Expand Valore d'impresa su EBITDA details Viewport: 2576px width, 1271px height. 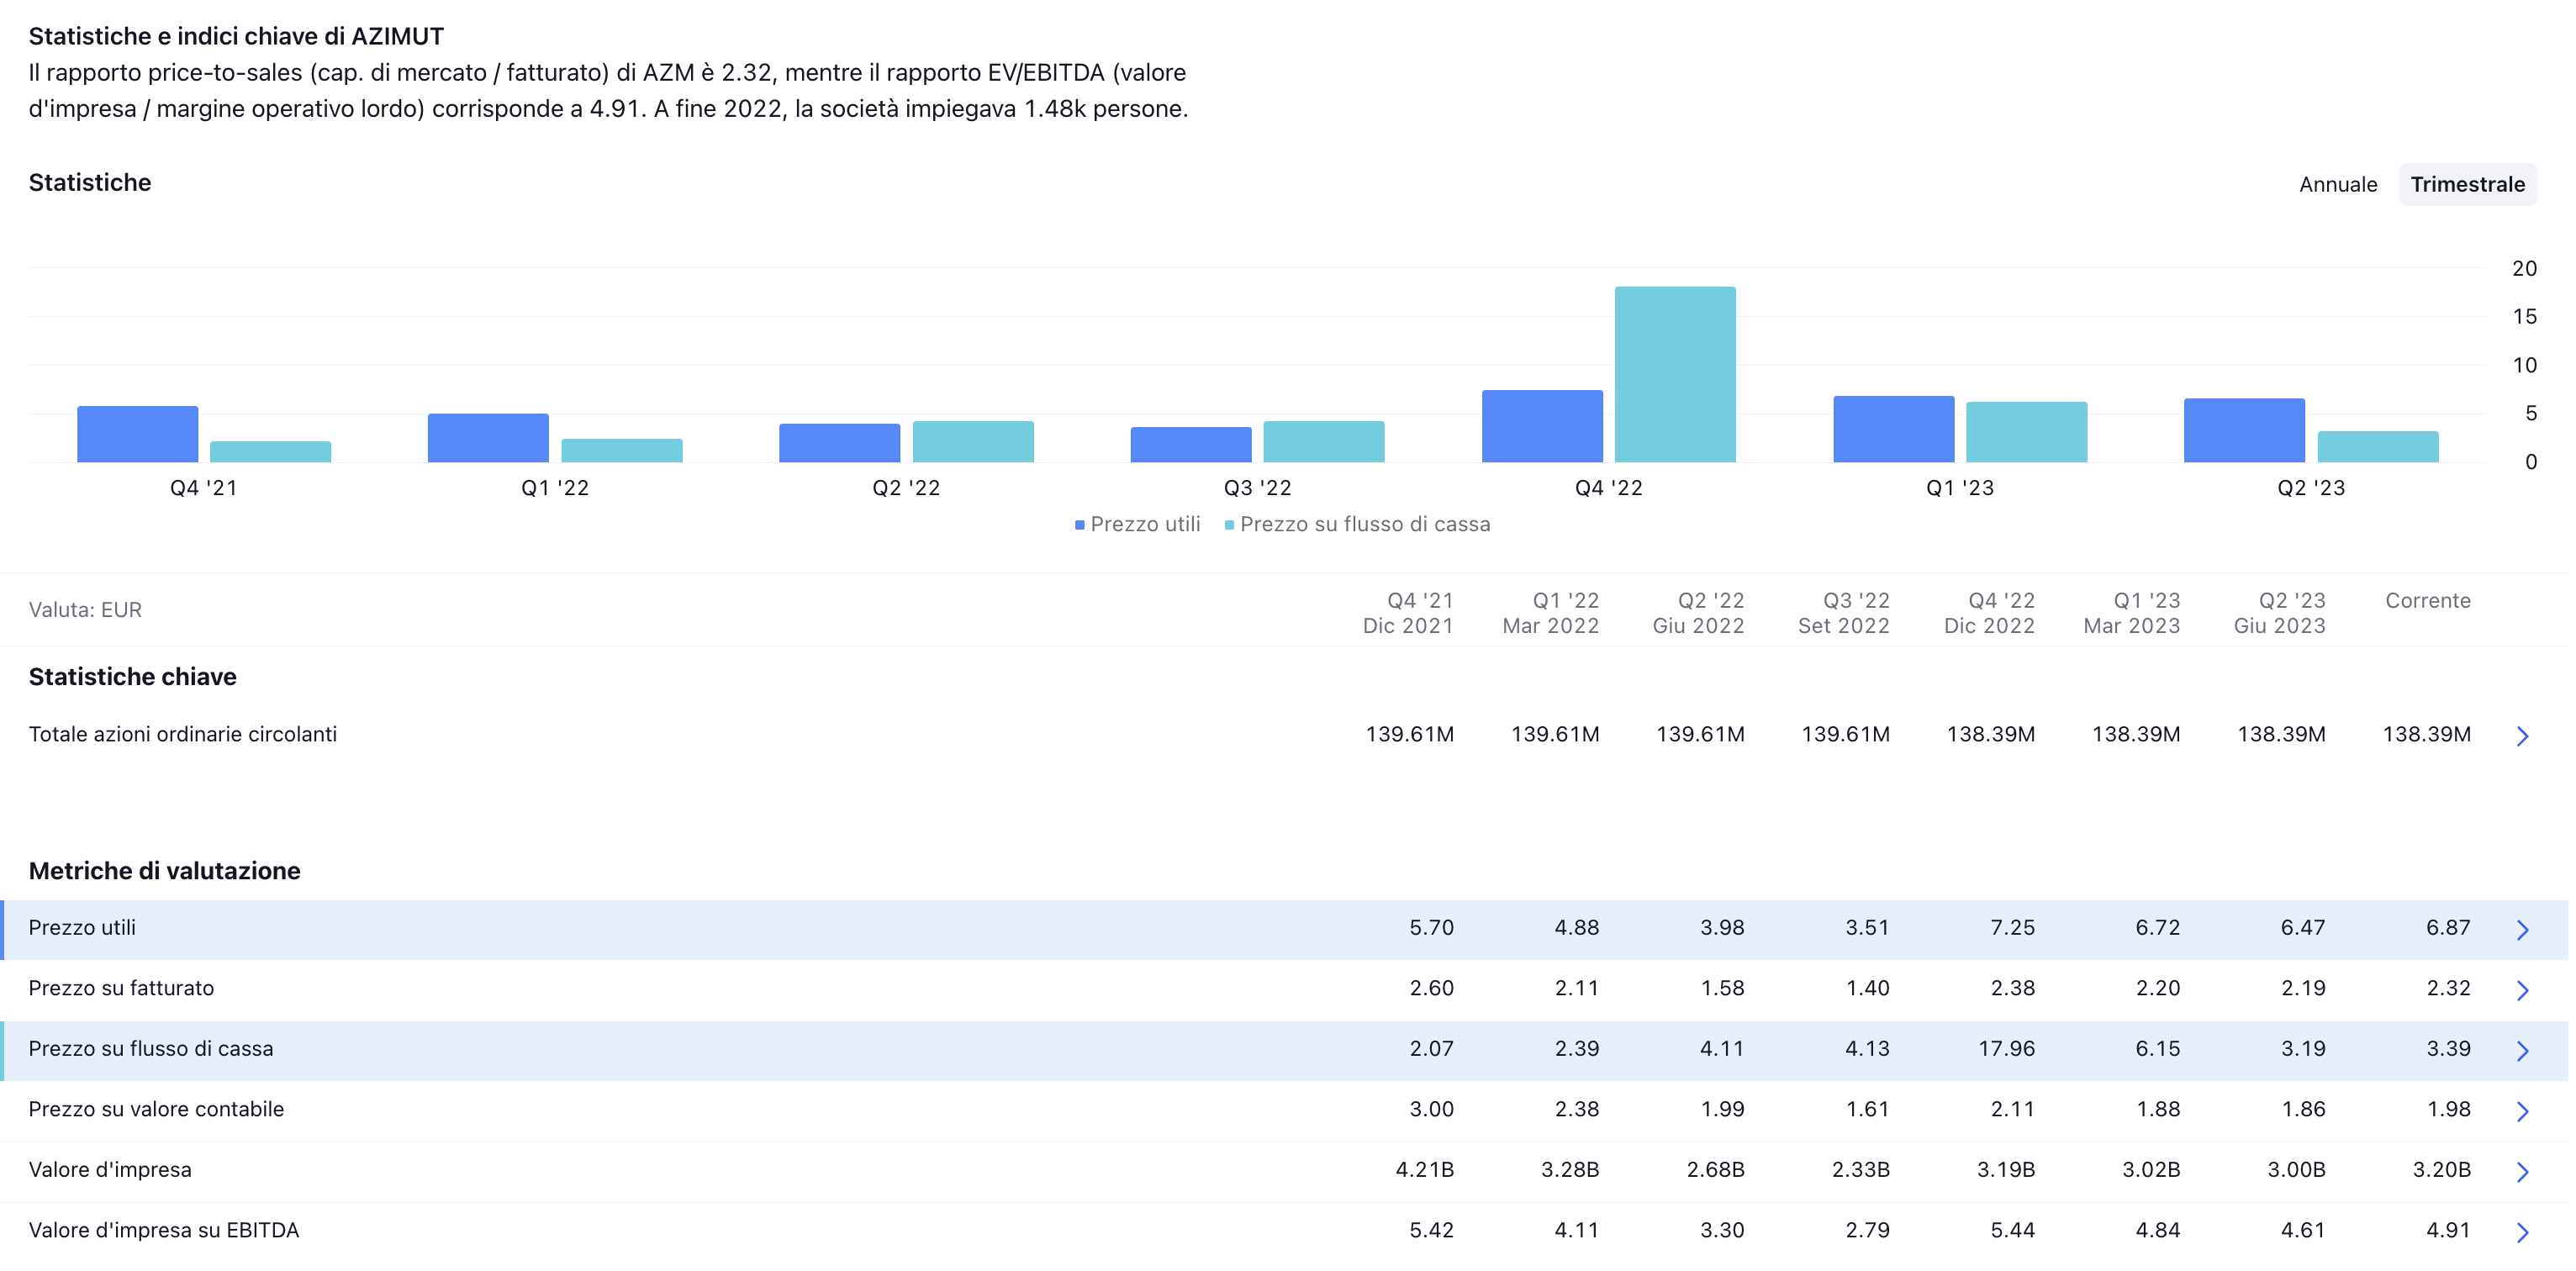pos(2524,1231)
